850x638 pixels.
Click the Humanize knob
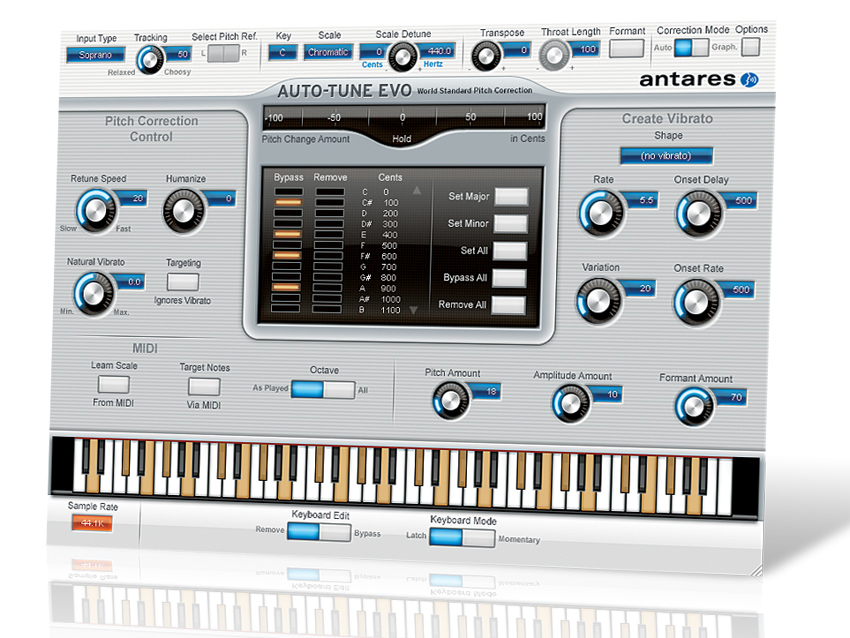pos(184,211)
